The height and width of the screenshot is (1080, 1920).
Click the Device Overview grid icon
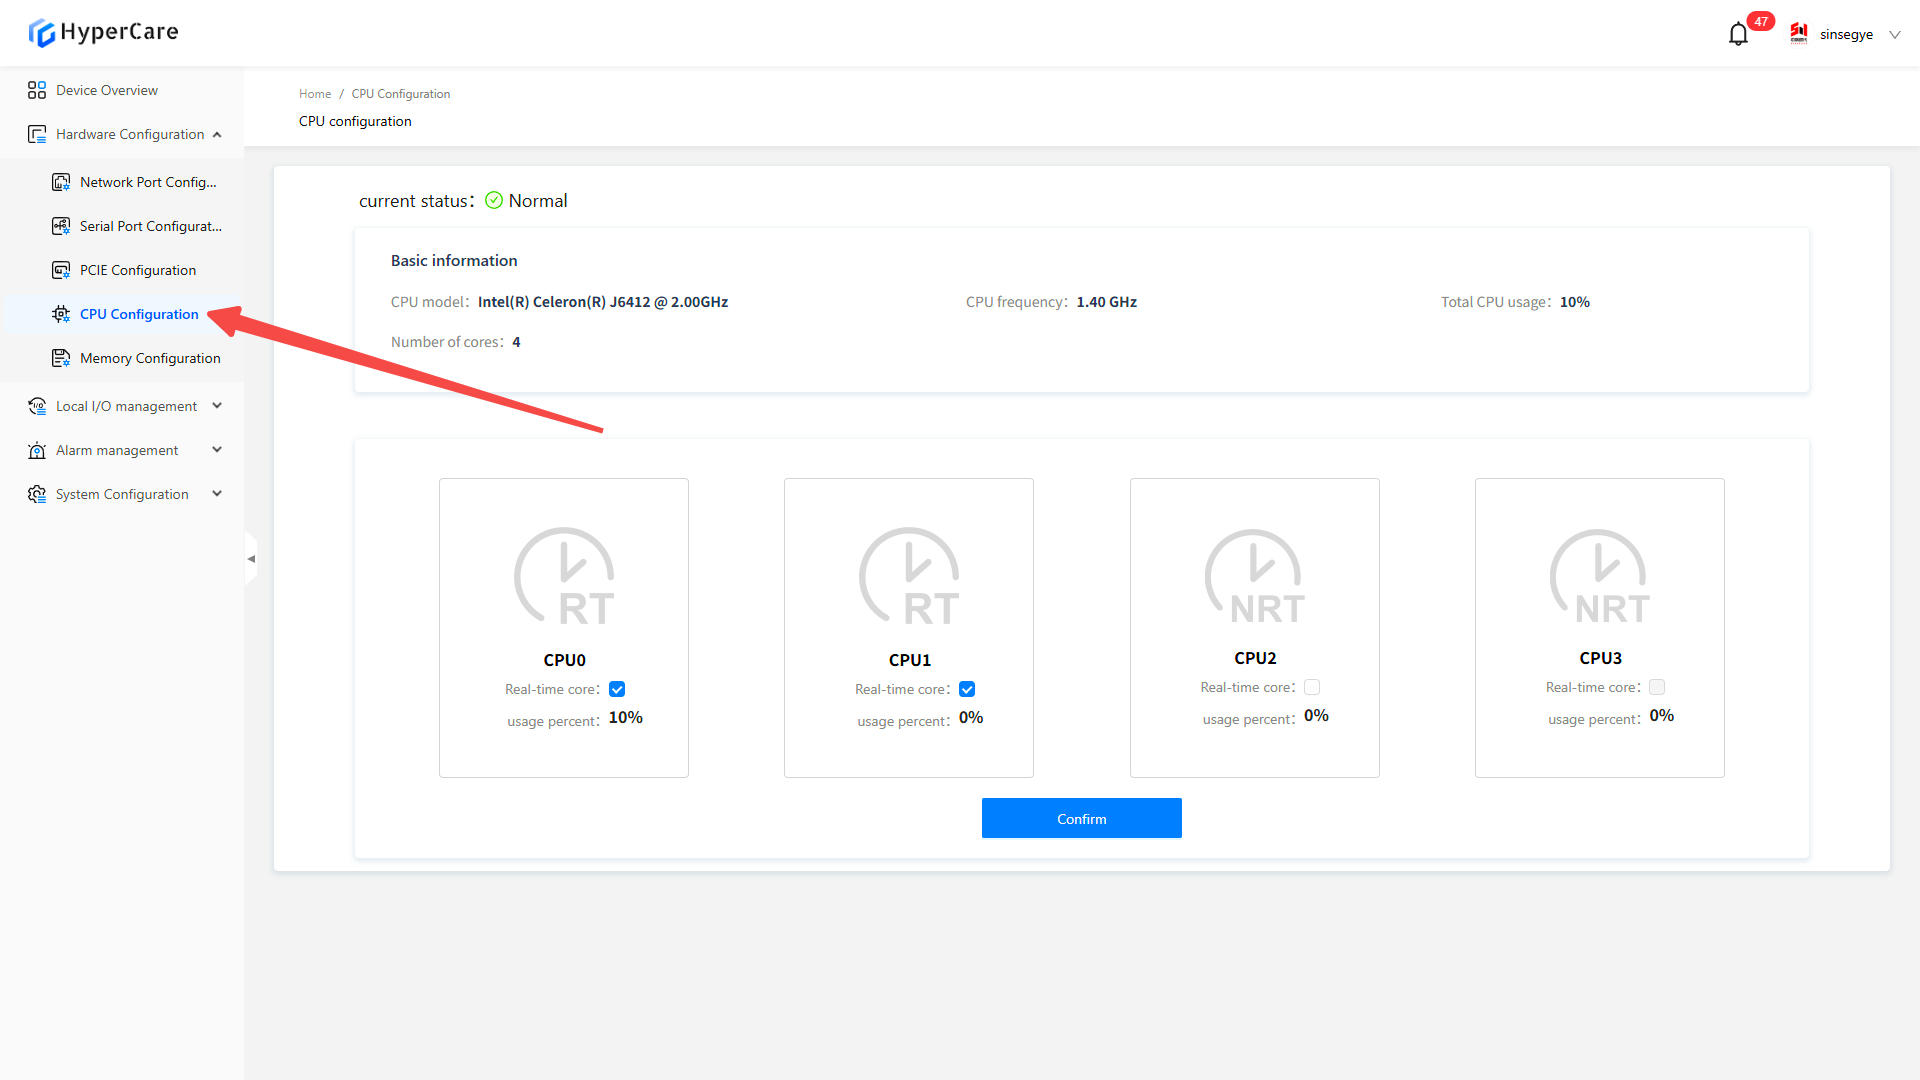(x=37, y=90)
